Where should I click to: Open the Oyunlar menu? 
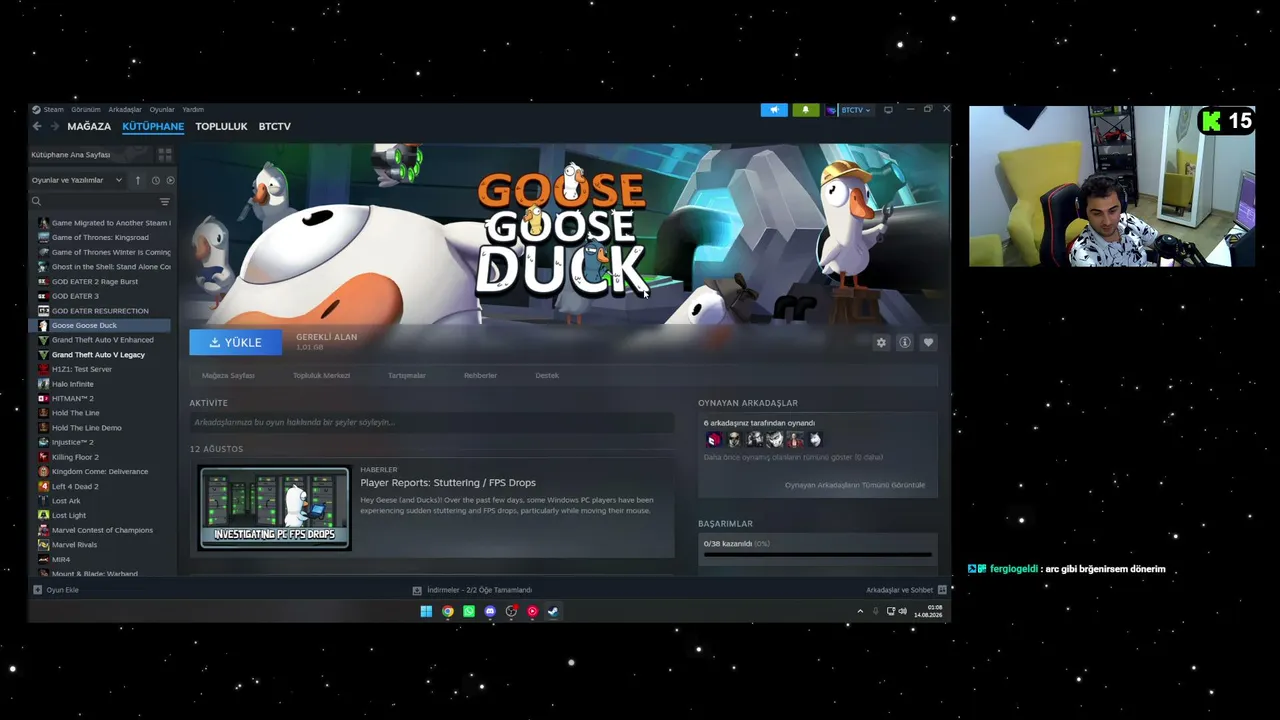(162, 110)
